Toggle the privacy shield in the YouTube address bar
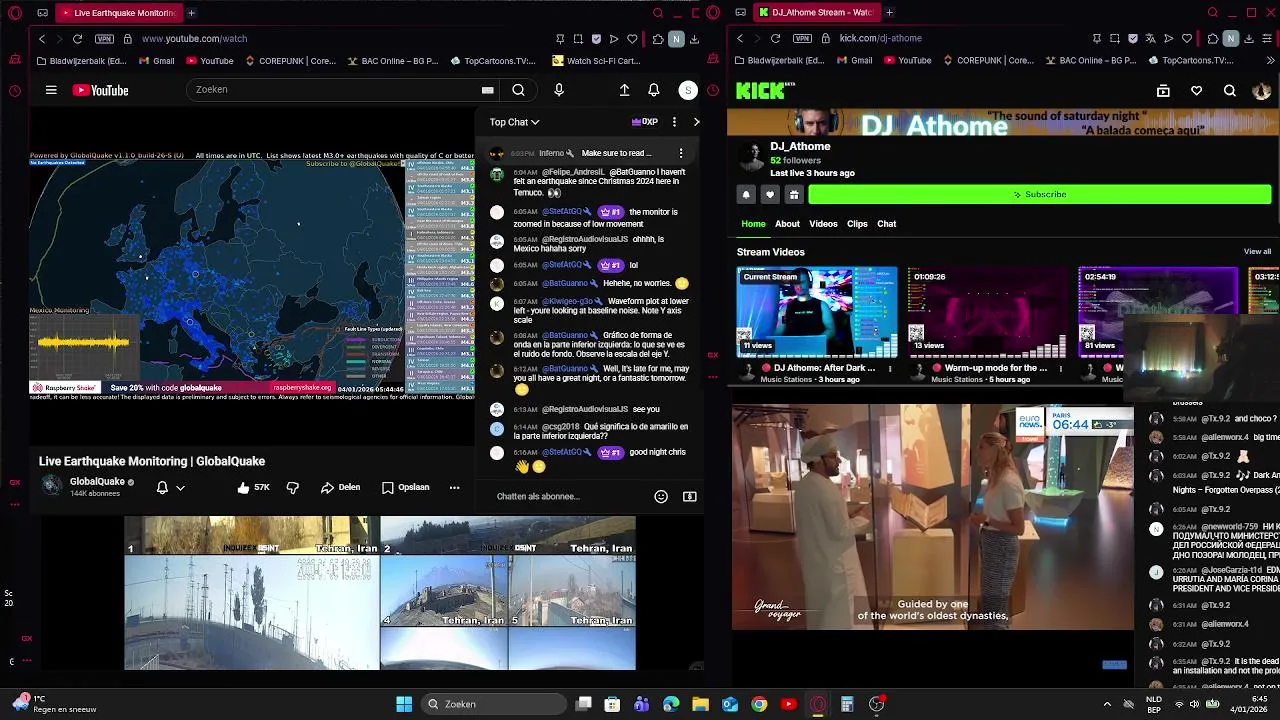 (596, 38)
